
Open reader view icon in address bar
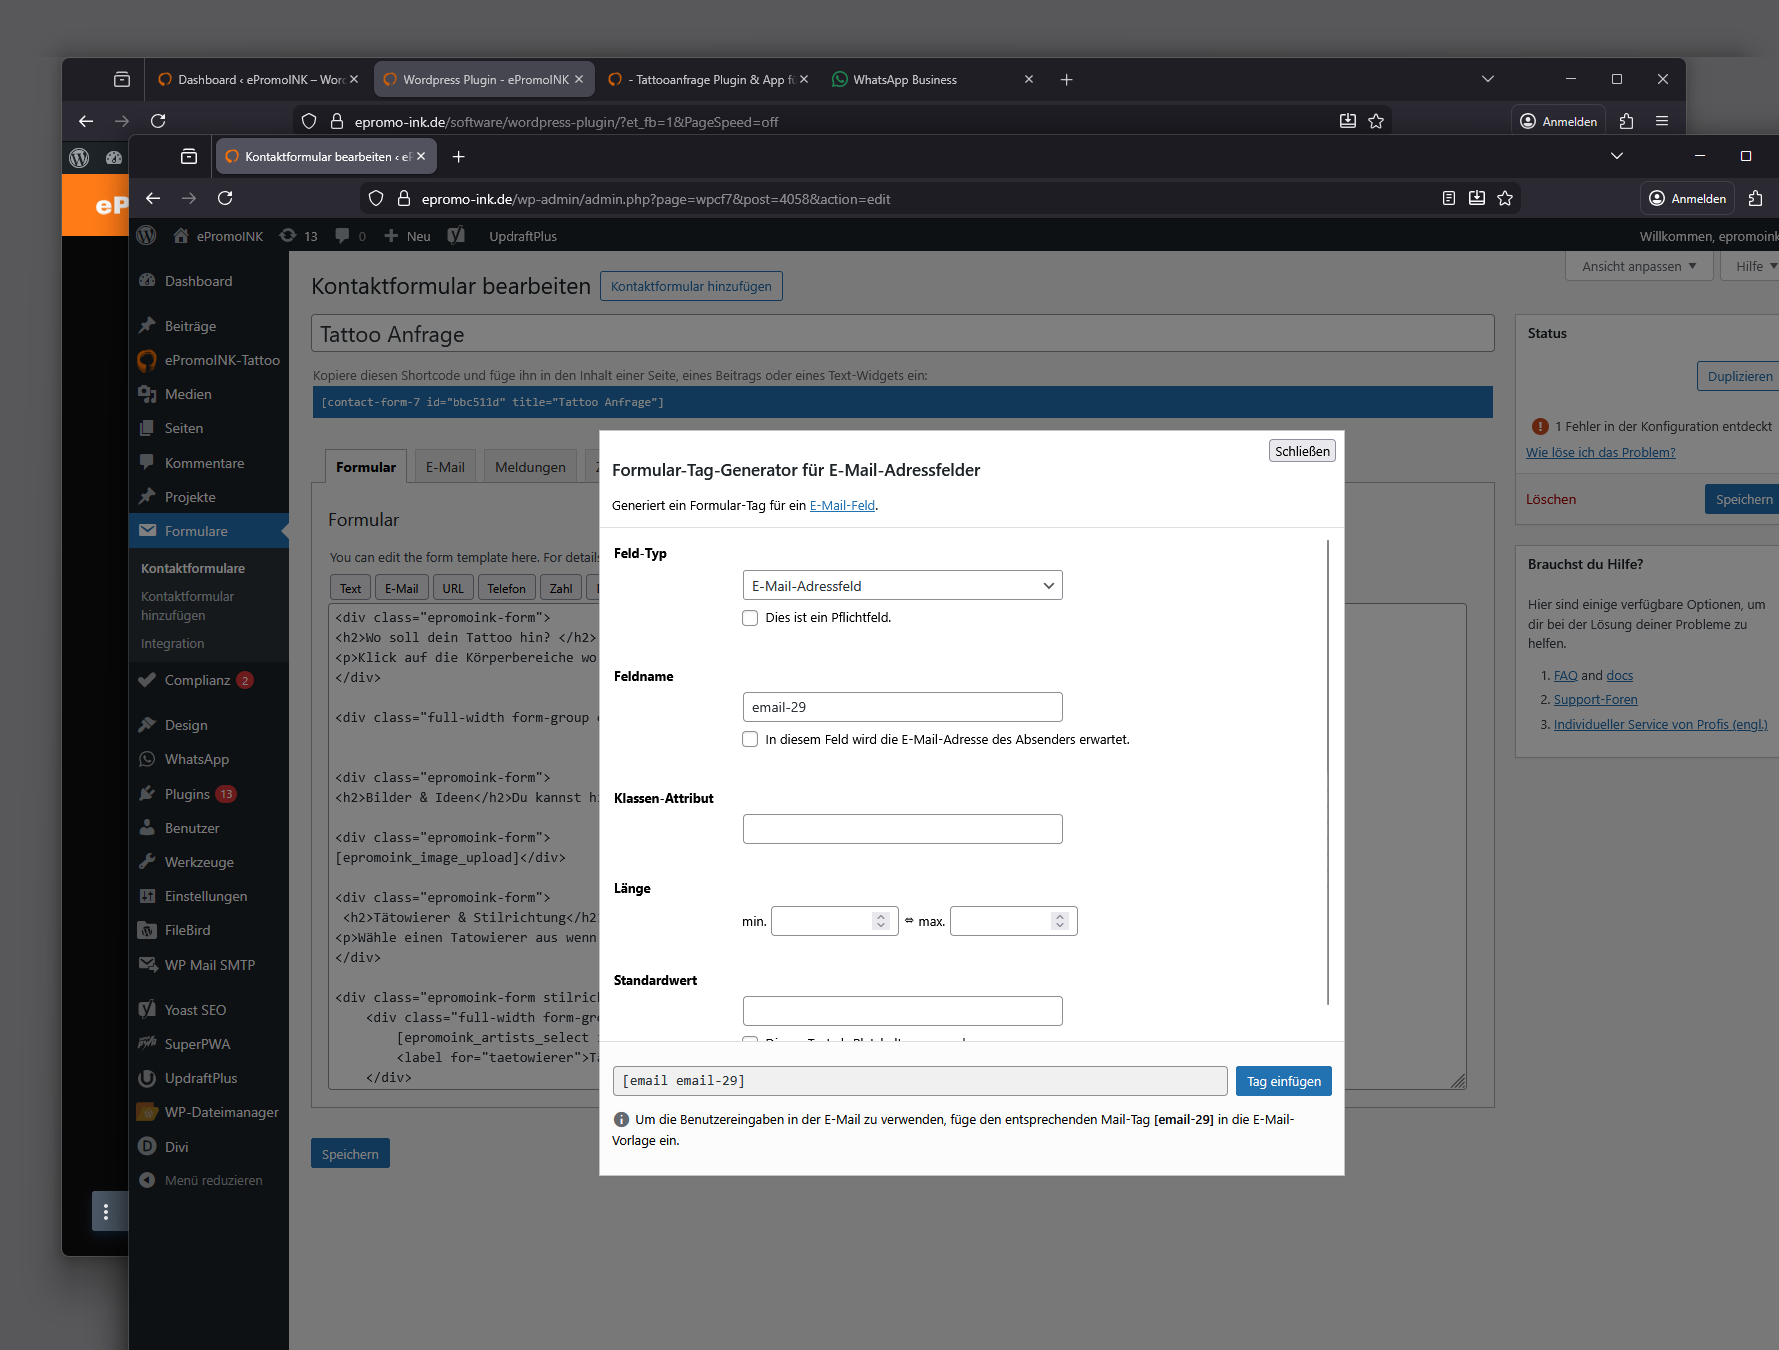coord(1448,198)
